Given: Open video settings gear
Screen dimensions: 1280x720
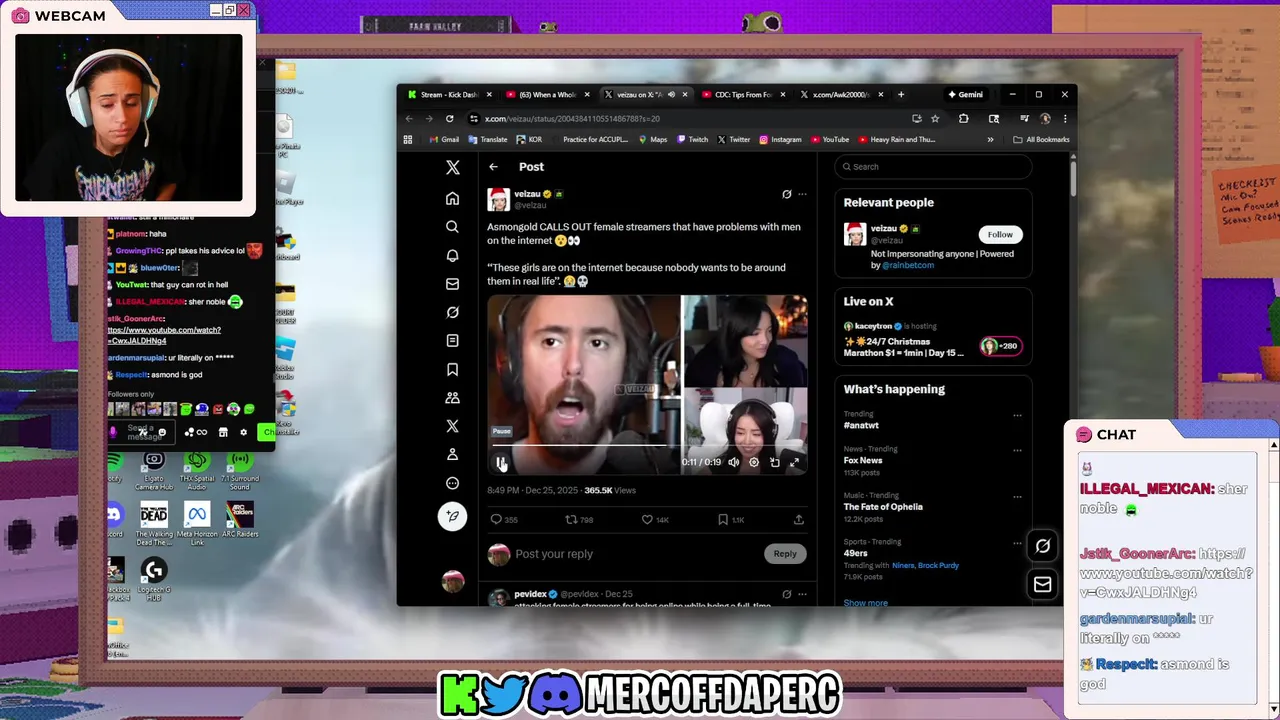Looking at the screenshot, I should click(754, 462).
